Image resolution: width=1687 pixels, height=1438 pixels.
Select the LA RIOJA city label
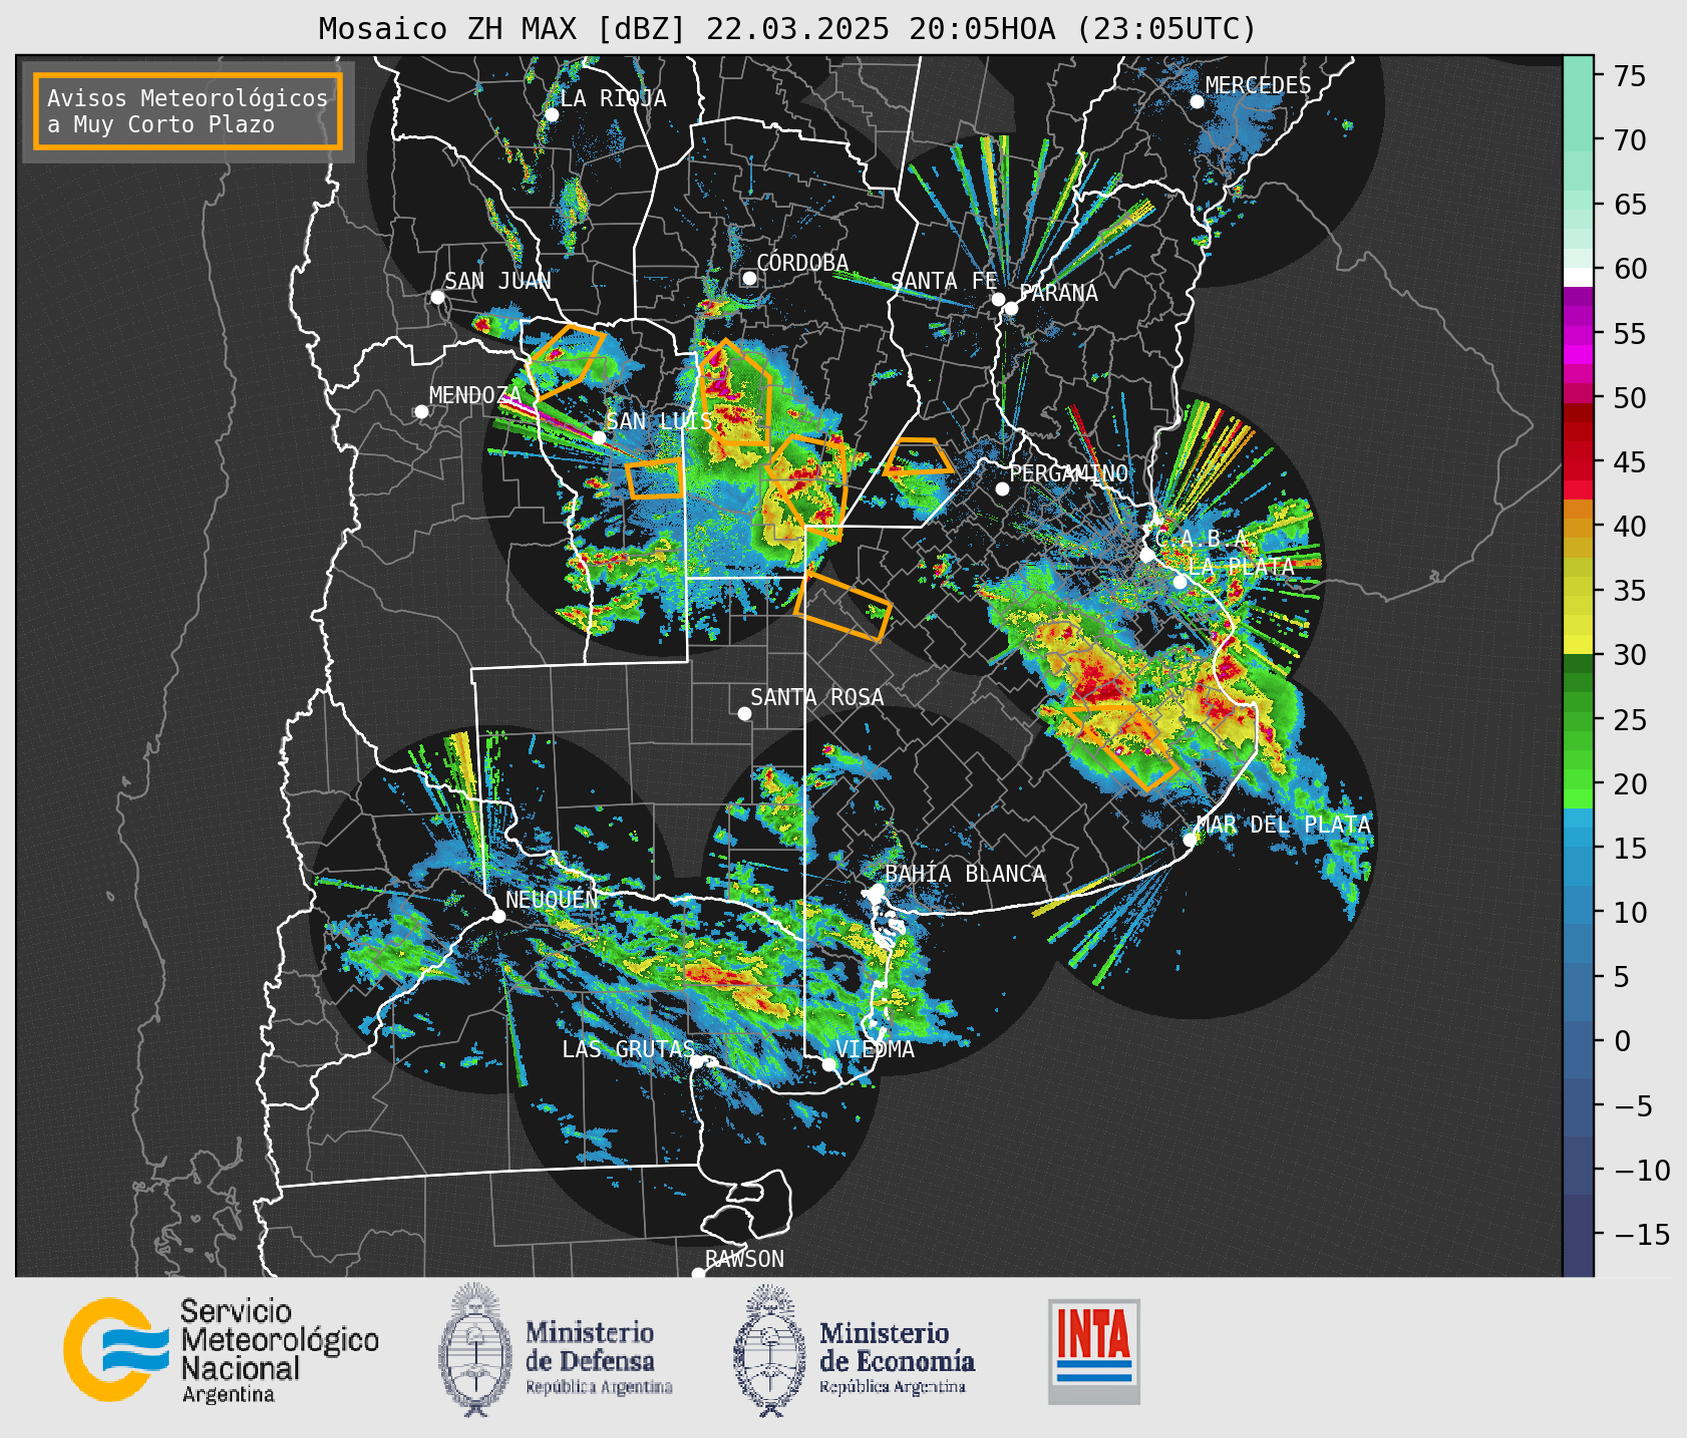[x=613, y=98]
